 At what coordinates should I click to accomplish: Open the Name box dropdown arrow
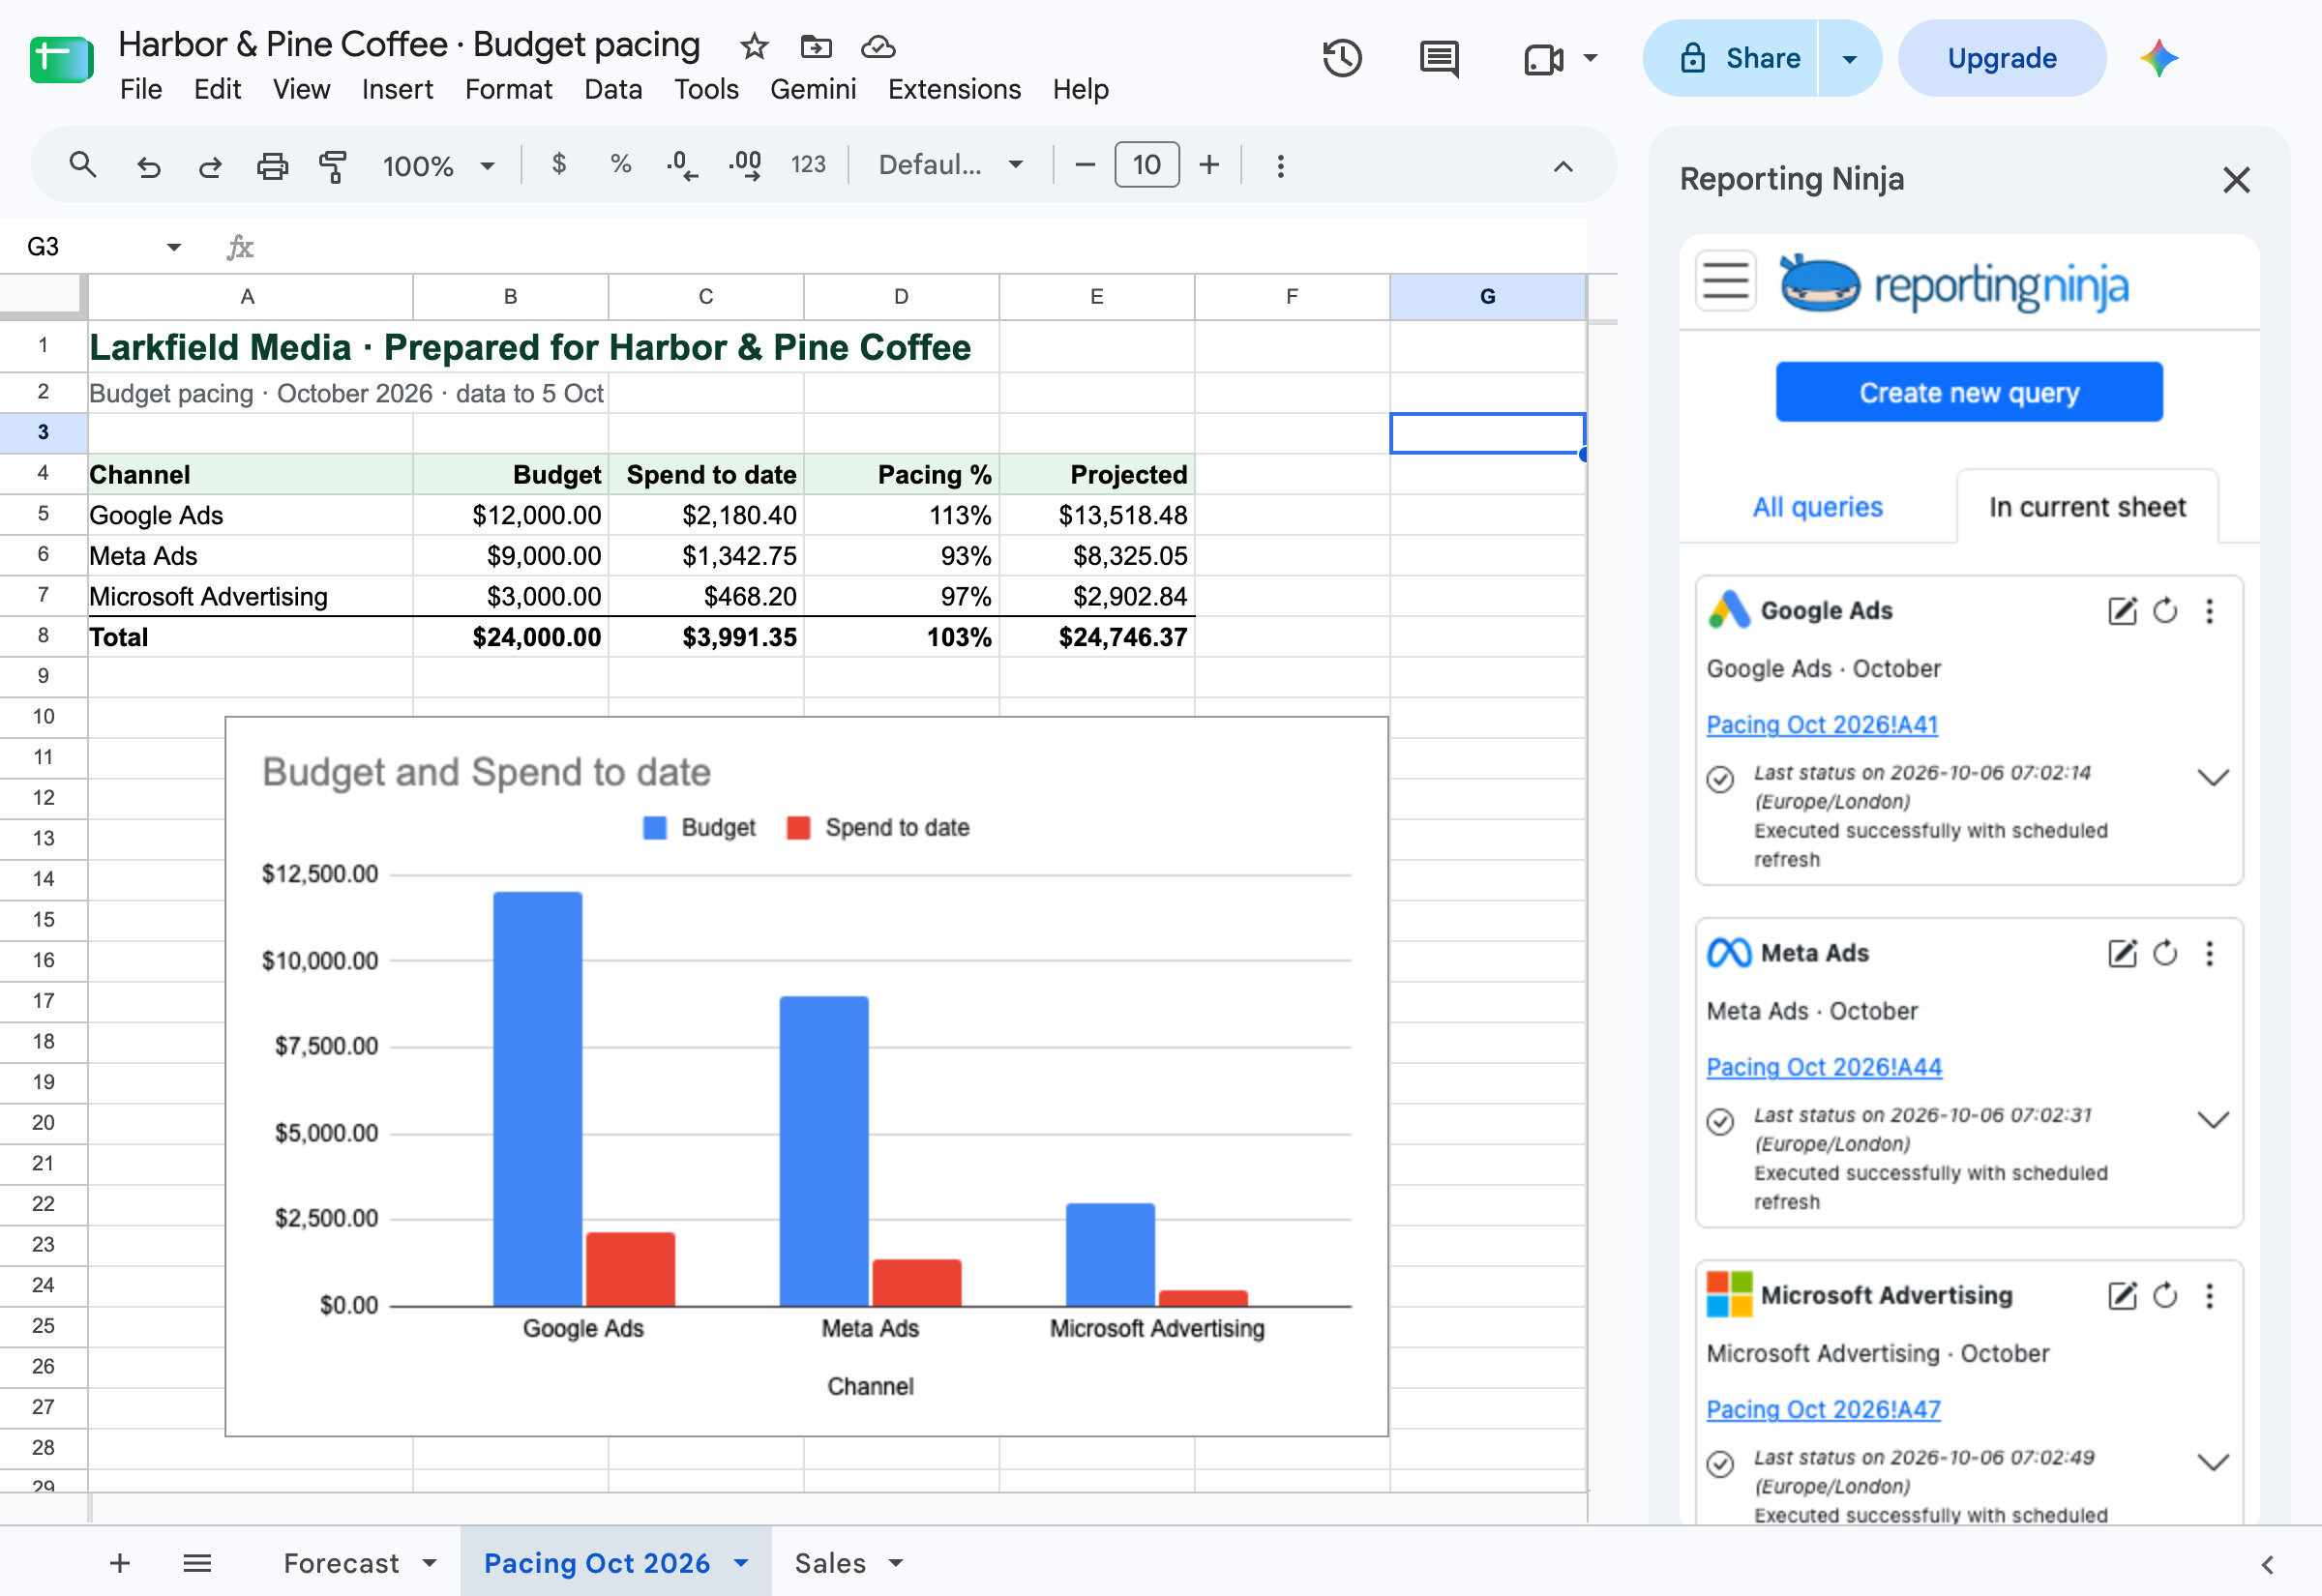point(173,247)
